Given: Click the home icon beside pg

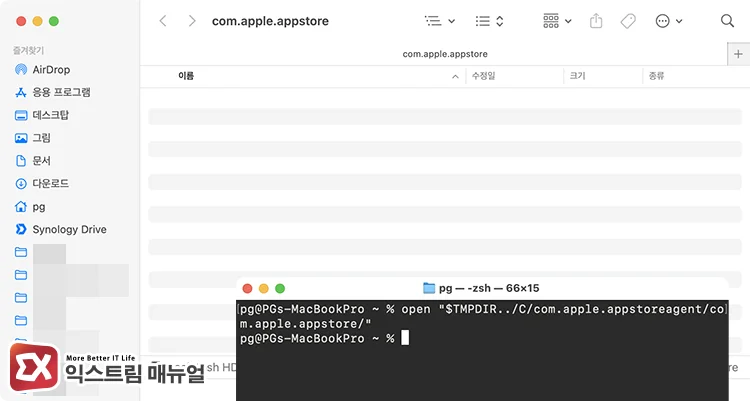Looking at the screenshot, I should 21,207.
